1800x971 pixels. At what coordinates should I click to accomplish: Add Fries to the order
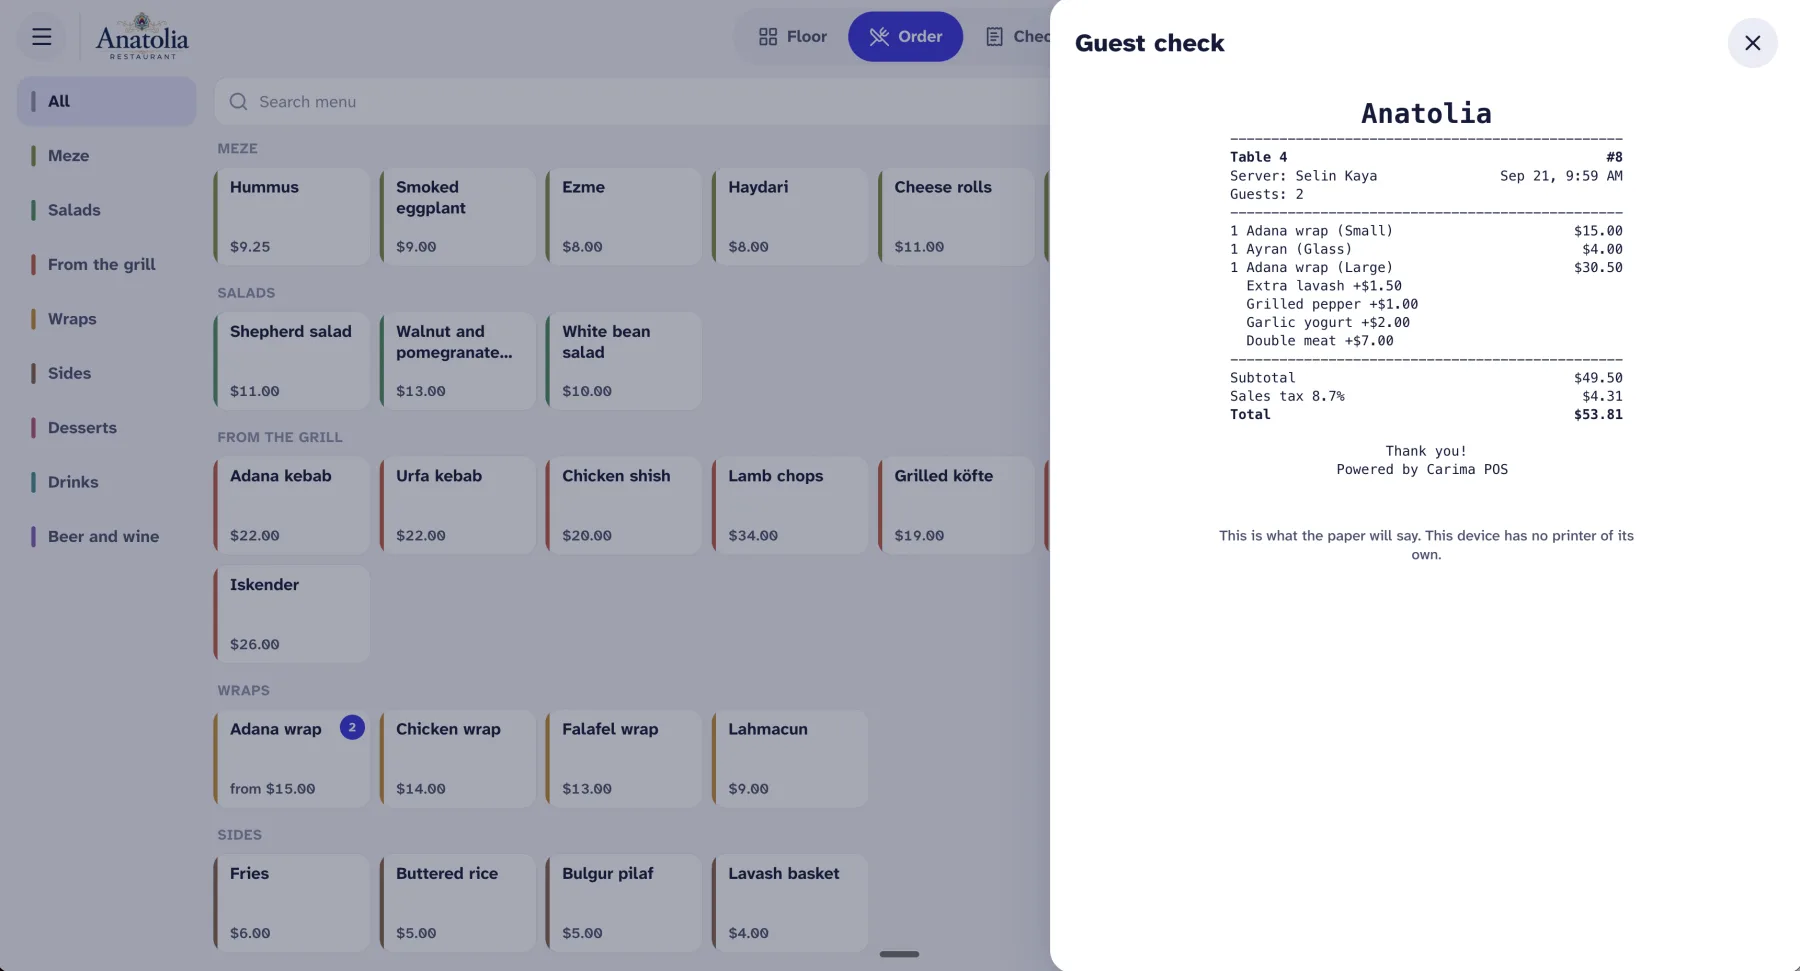292,903
